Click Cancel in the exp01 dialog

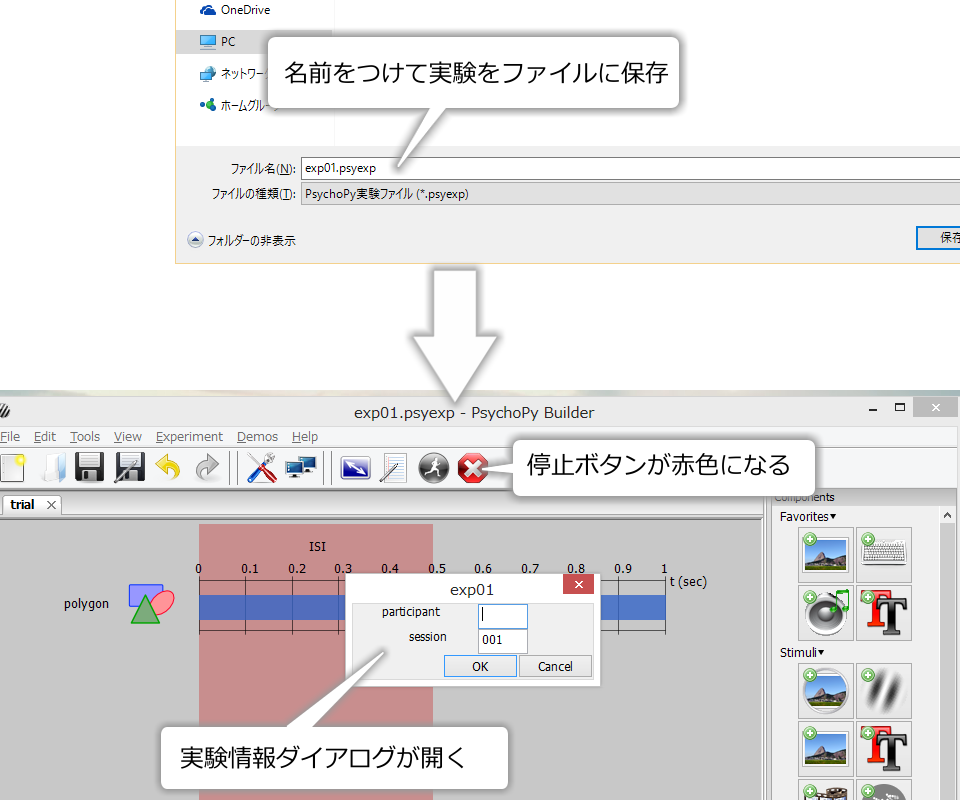click(555, 666)
